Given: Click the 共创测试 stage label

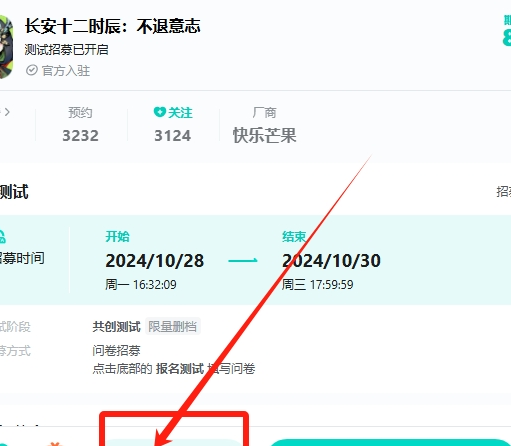Looking at the screenshot, I should click(116, 327).
